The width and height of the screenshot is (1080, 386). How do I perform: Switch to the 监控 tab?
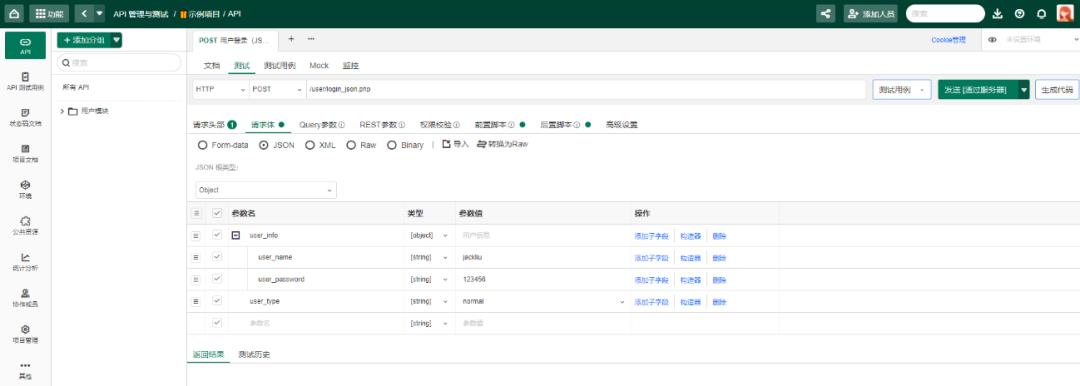pos(351,65)
